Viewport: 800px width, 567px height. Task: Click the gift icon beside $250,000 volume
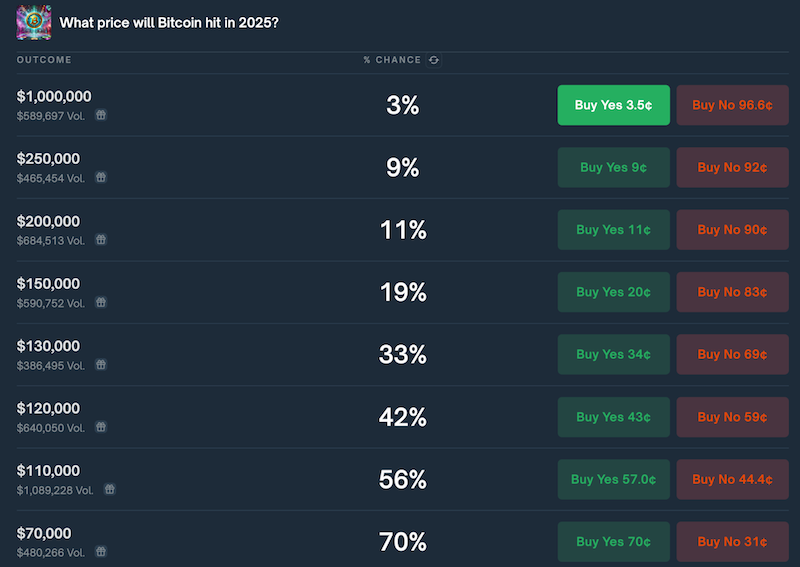pos(101,177)
